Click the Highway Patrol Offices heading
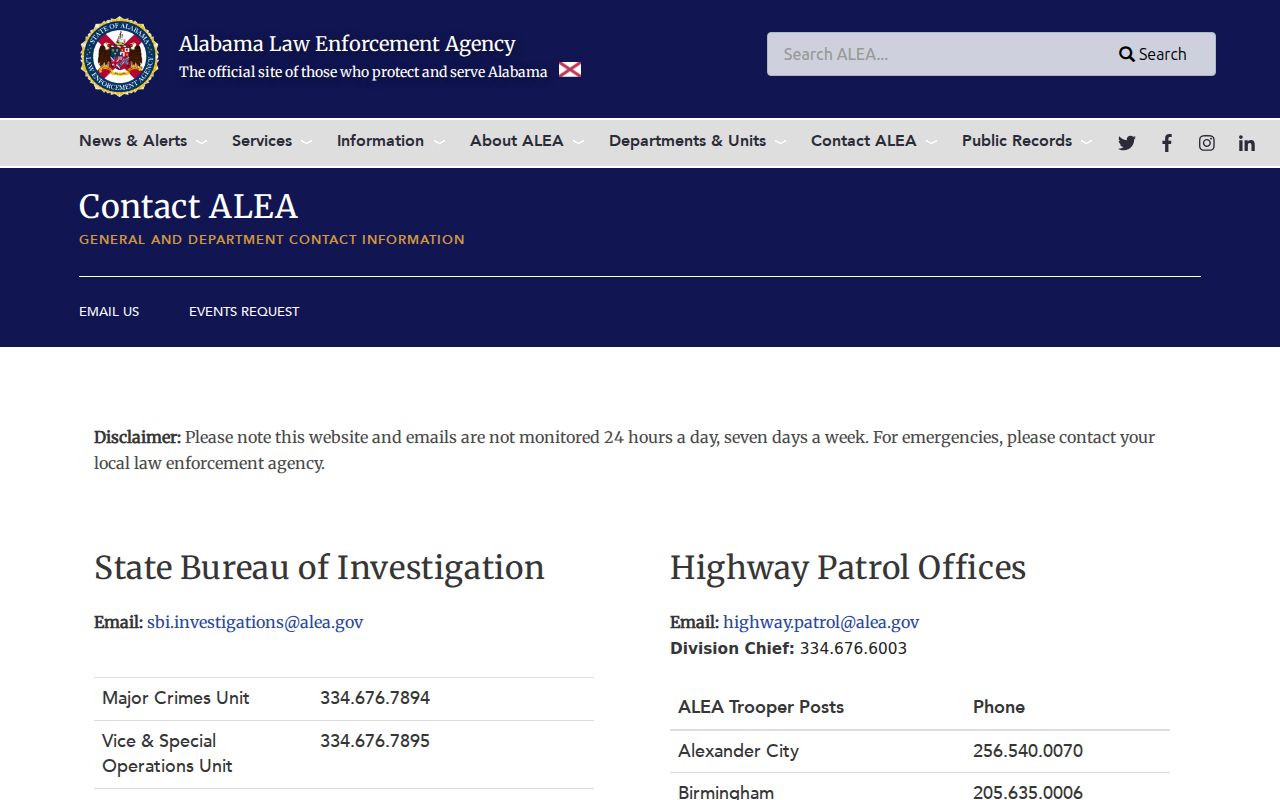The height and width of the screenshot is (800, 1280). [x=848, y=568]
